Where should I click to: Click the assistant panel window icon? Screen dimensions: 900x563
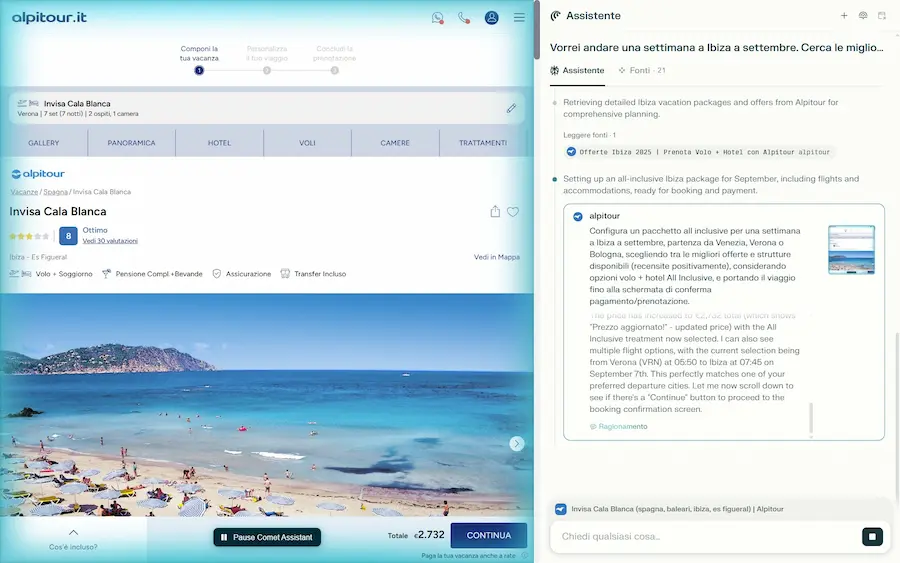[x=882, y=15]
